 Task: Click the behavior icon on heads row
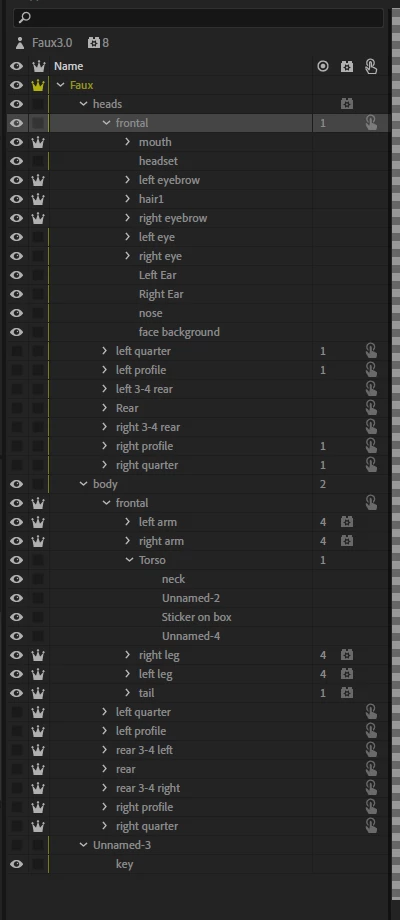pyautogui.click(x=347, y=104)
